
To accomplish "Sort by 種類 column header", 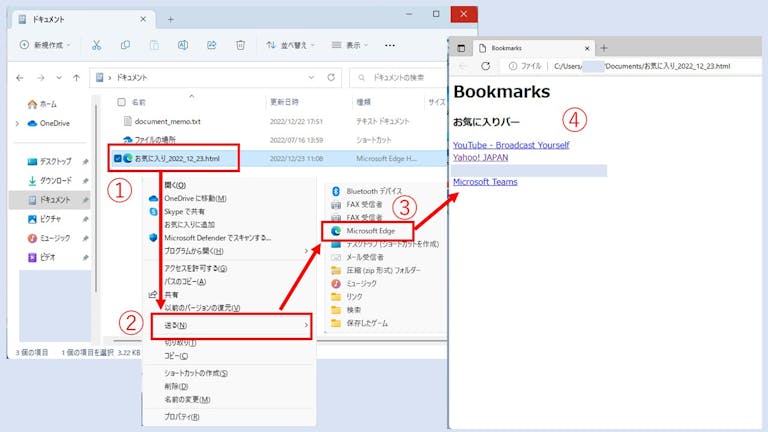I will point(363,102).
